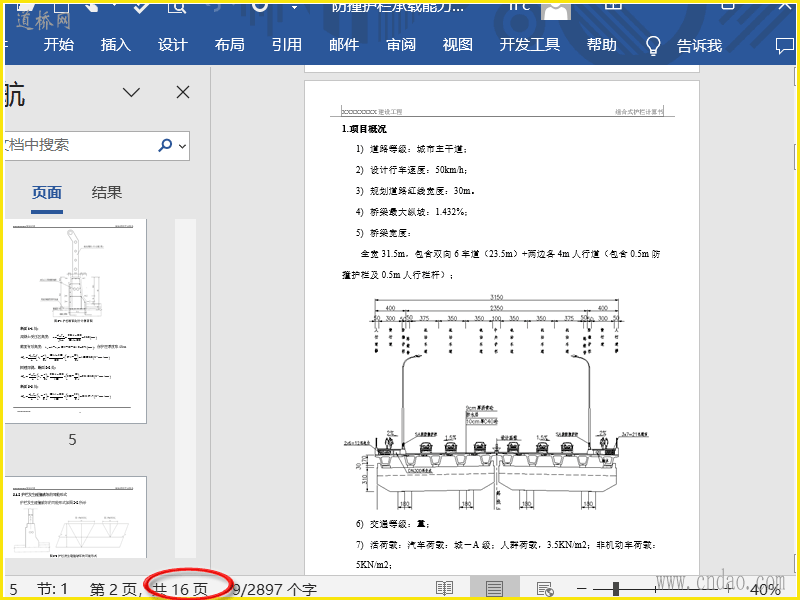This screenshot has width=800, height=600.
Task: Click 节: 1 section indicator in status bar
Action: tap(52, 589)
